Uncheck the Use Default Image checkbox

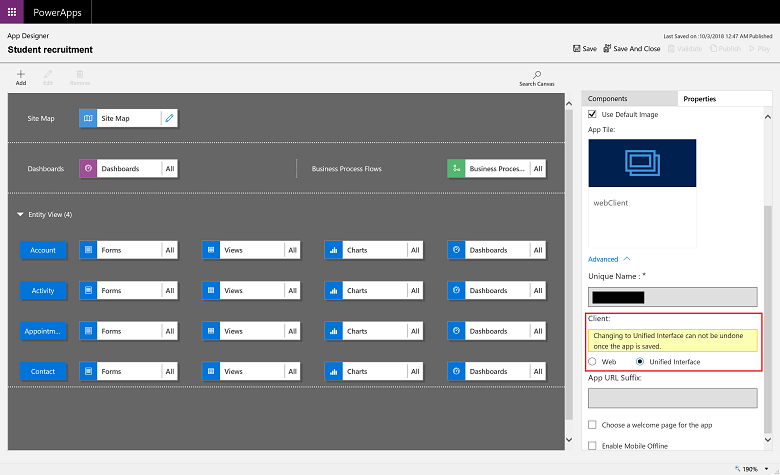593,115
